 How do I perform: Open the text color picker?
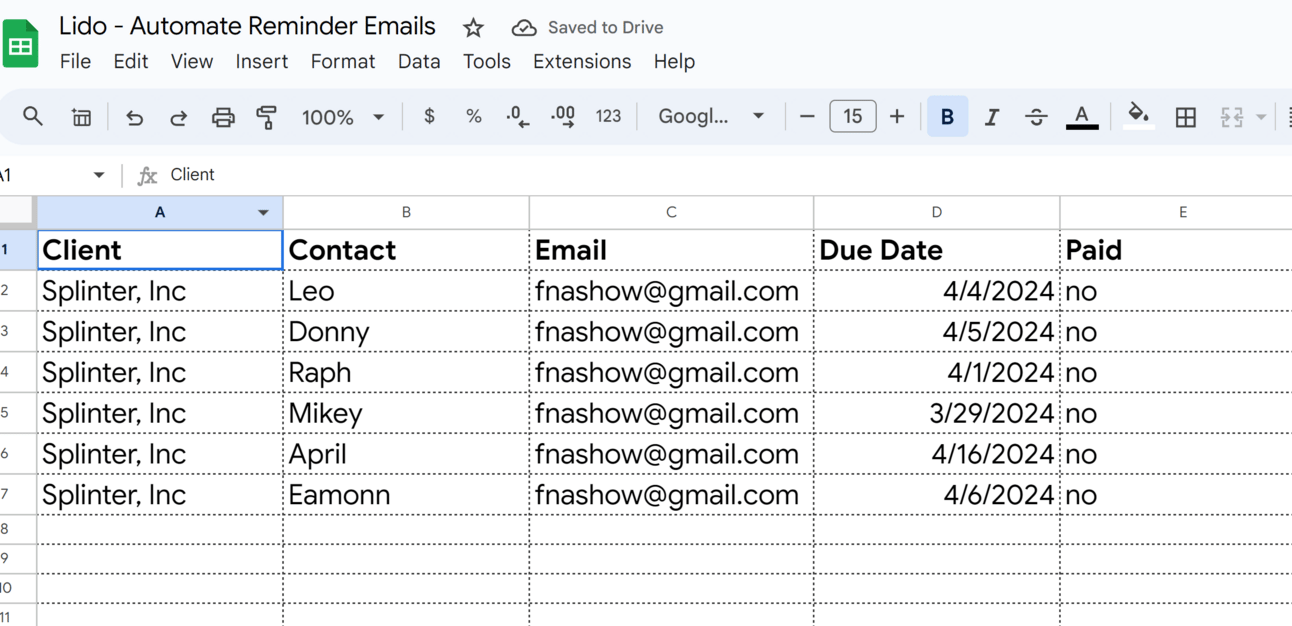tap(1082, 117)
